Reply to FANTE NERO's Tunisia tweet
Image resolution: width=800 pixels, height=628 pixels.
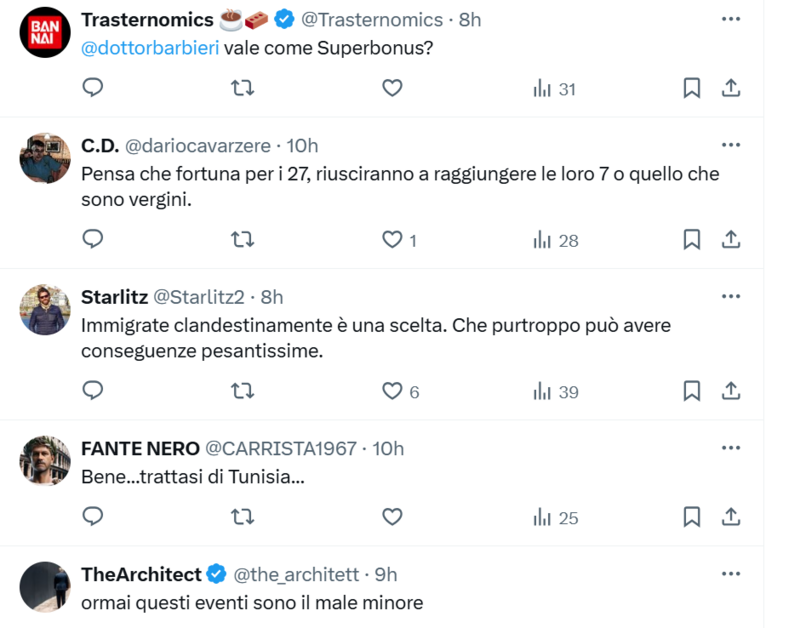93,517
